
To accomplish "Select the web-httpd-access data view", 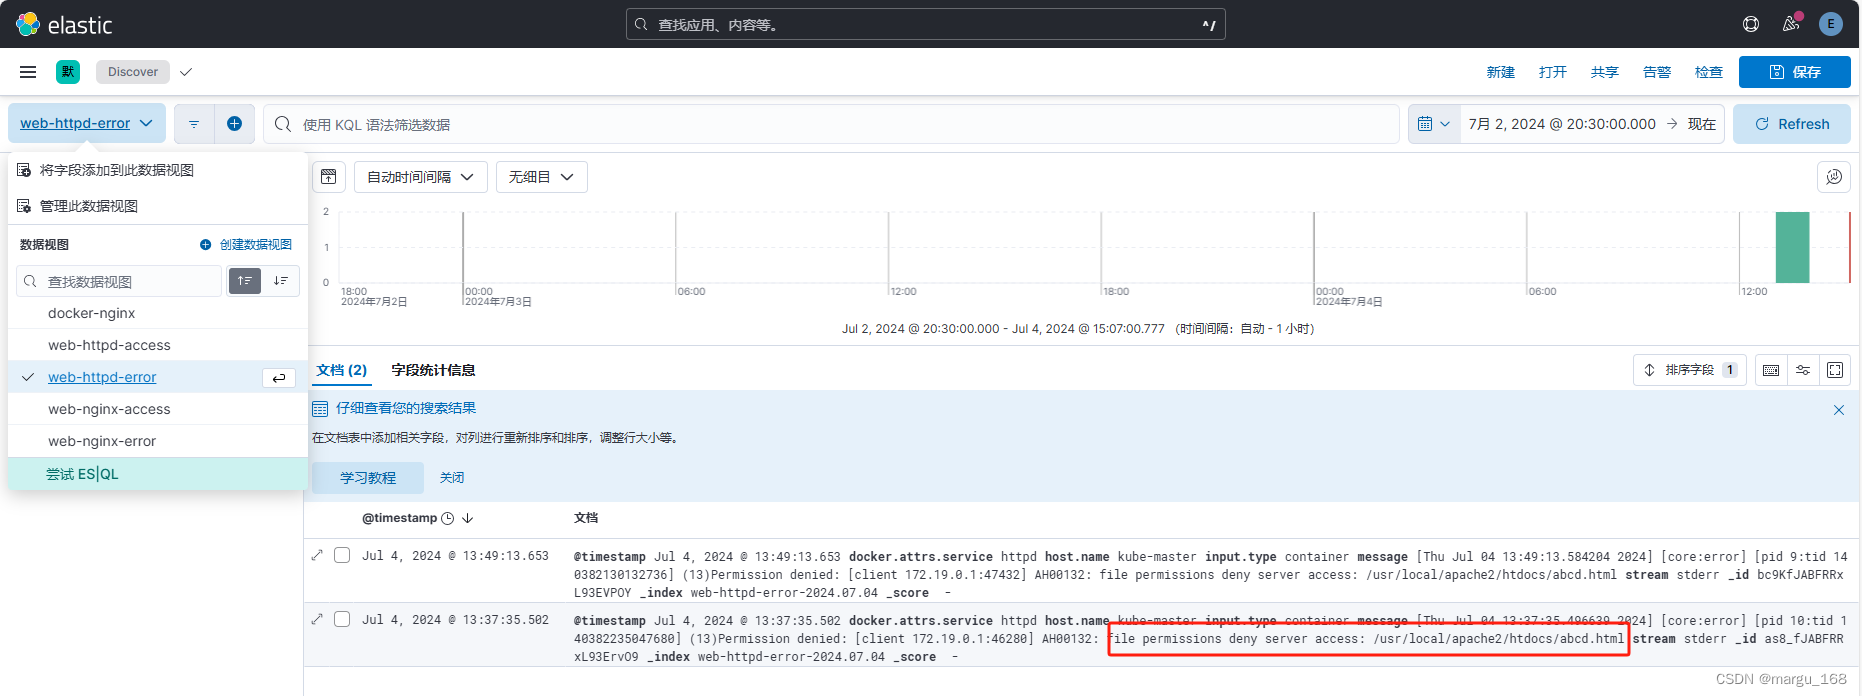I will point(158,345).
